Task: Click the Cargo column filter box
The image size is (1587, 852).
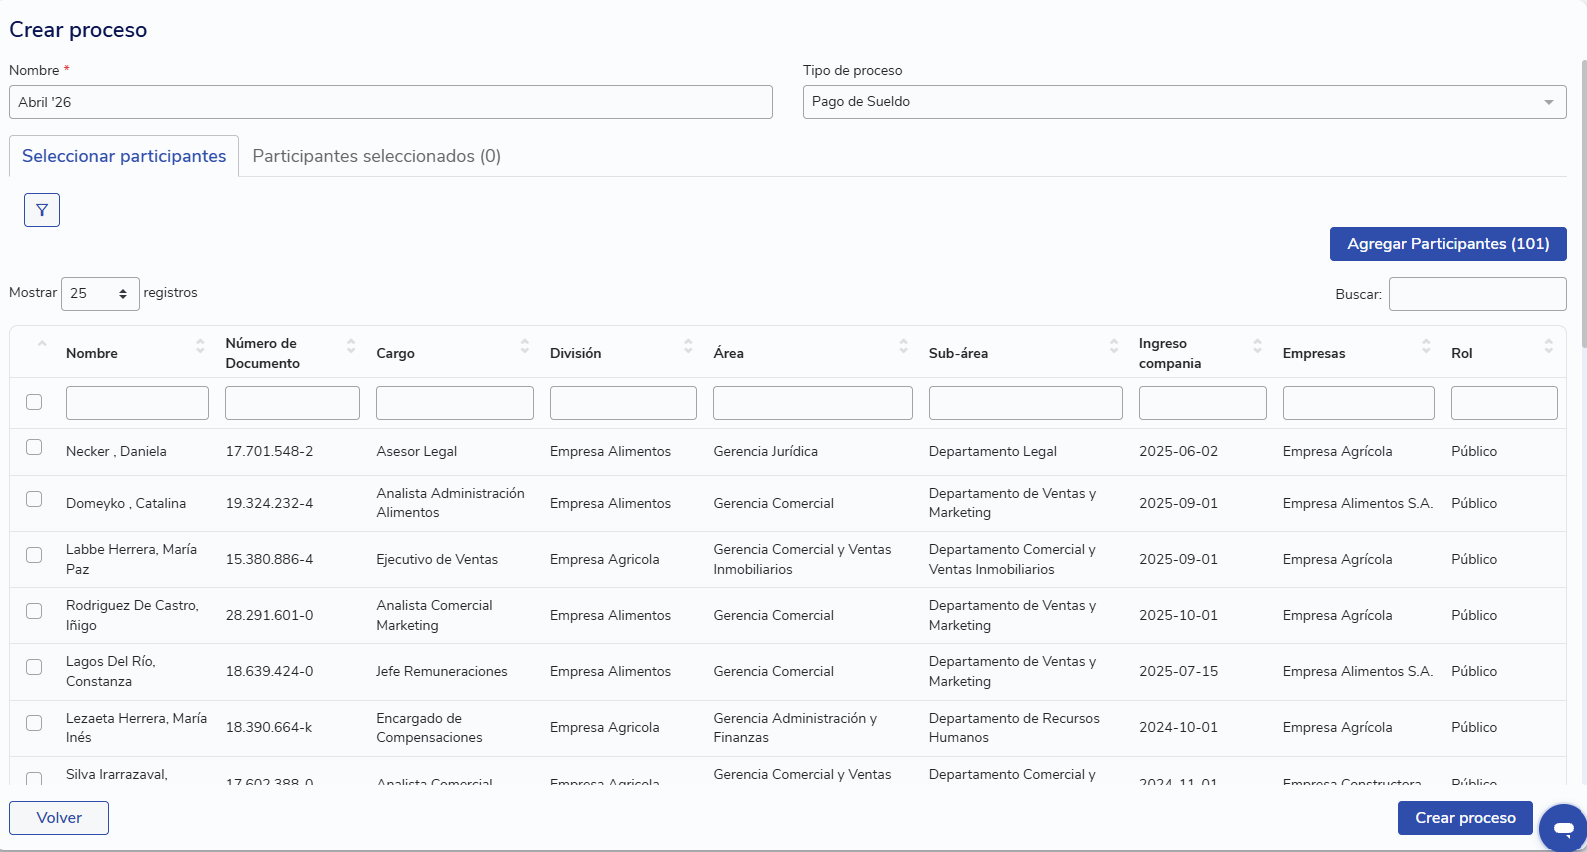Action: point(455,403)
